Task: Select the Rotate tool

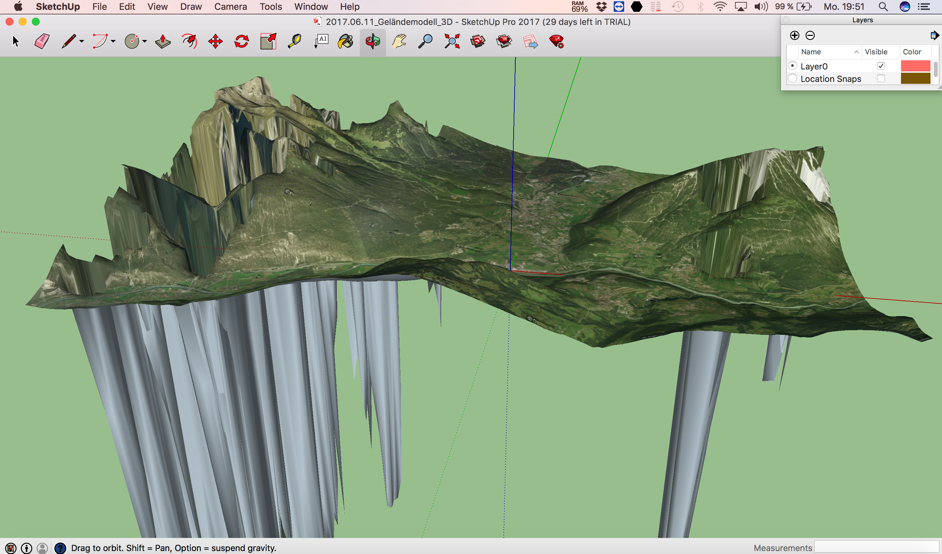Action: [x=241, y=42]
